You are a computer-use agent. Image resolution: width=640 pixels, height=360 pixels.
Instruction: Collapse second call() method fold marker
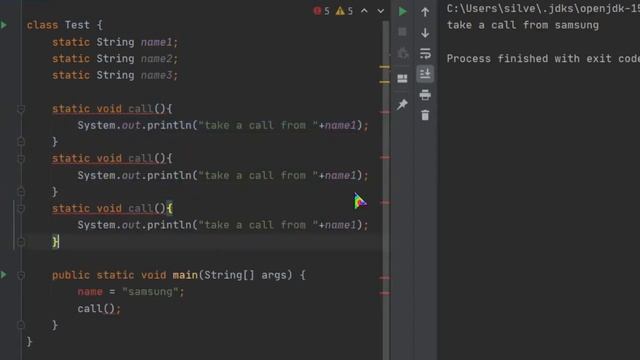(x=21, y=159)
